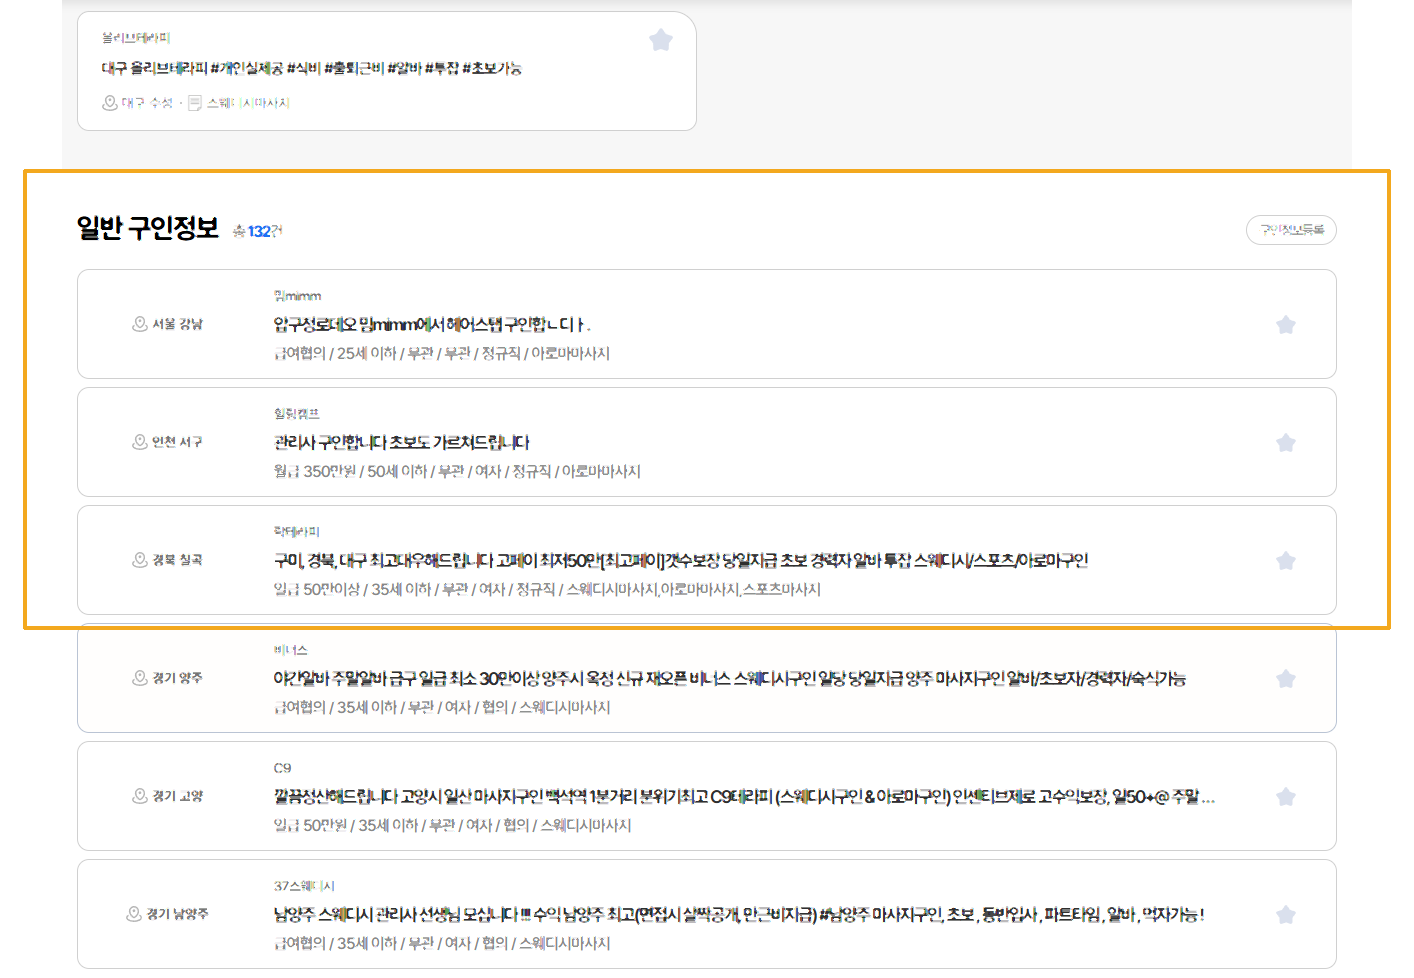Star the 경기 양주 listing
This screenshot has width=1414, height=978.
coord(1286,679)
